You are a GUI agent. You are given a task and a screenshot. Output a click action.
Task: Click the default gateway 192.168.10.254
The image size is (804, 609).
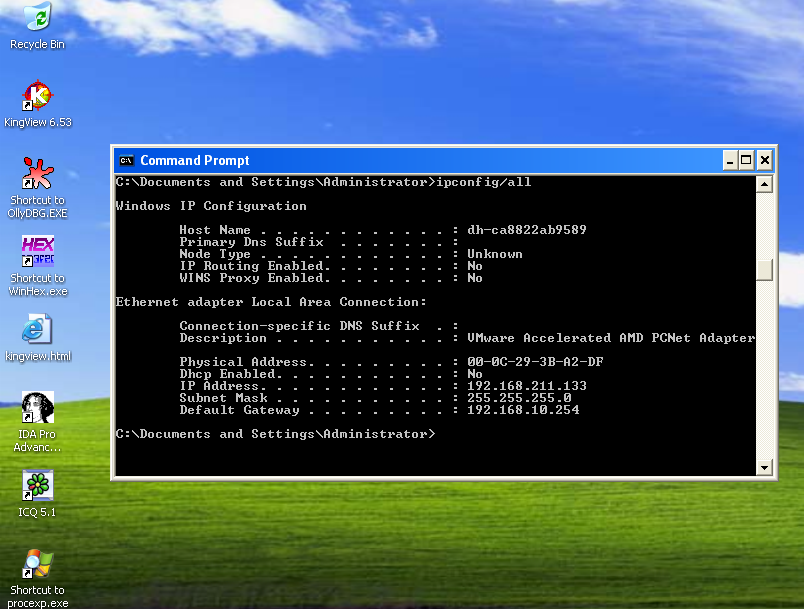pos(523,410)
